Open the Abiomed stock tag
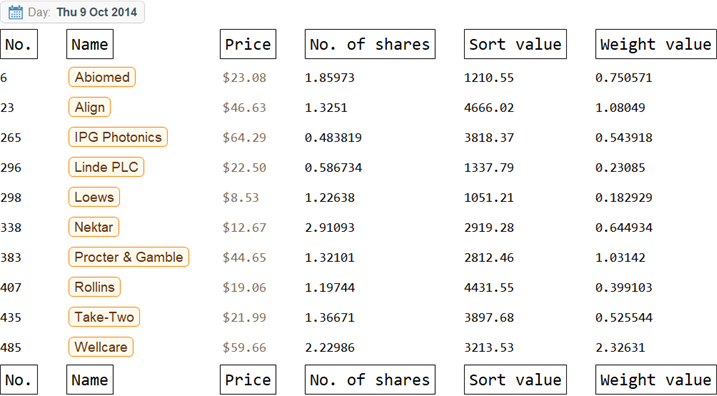Viewport: 717px width, 396px height. click(x=102, y=77)
